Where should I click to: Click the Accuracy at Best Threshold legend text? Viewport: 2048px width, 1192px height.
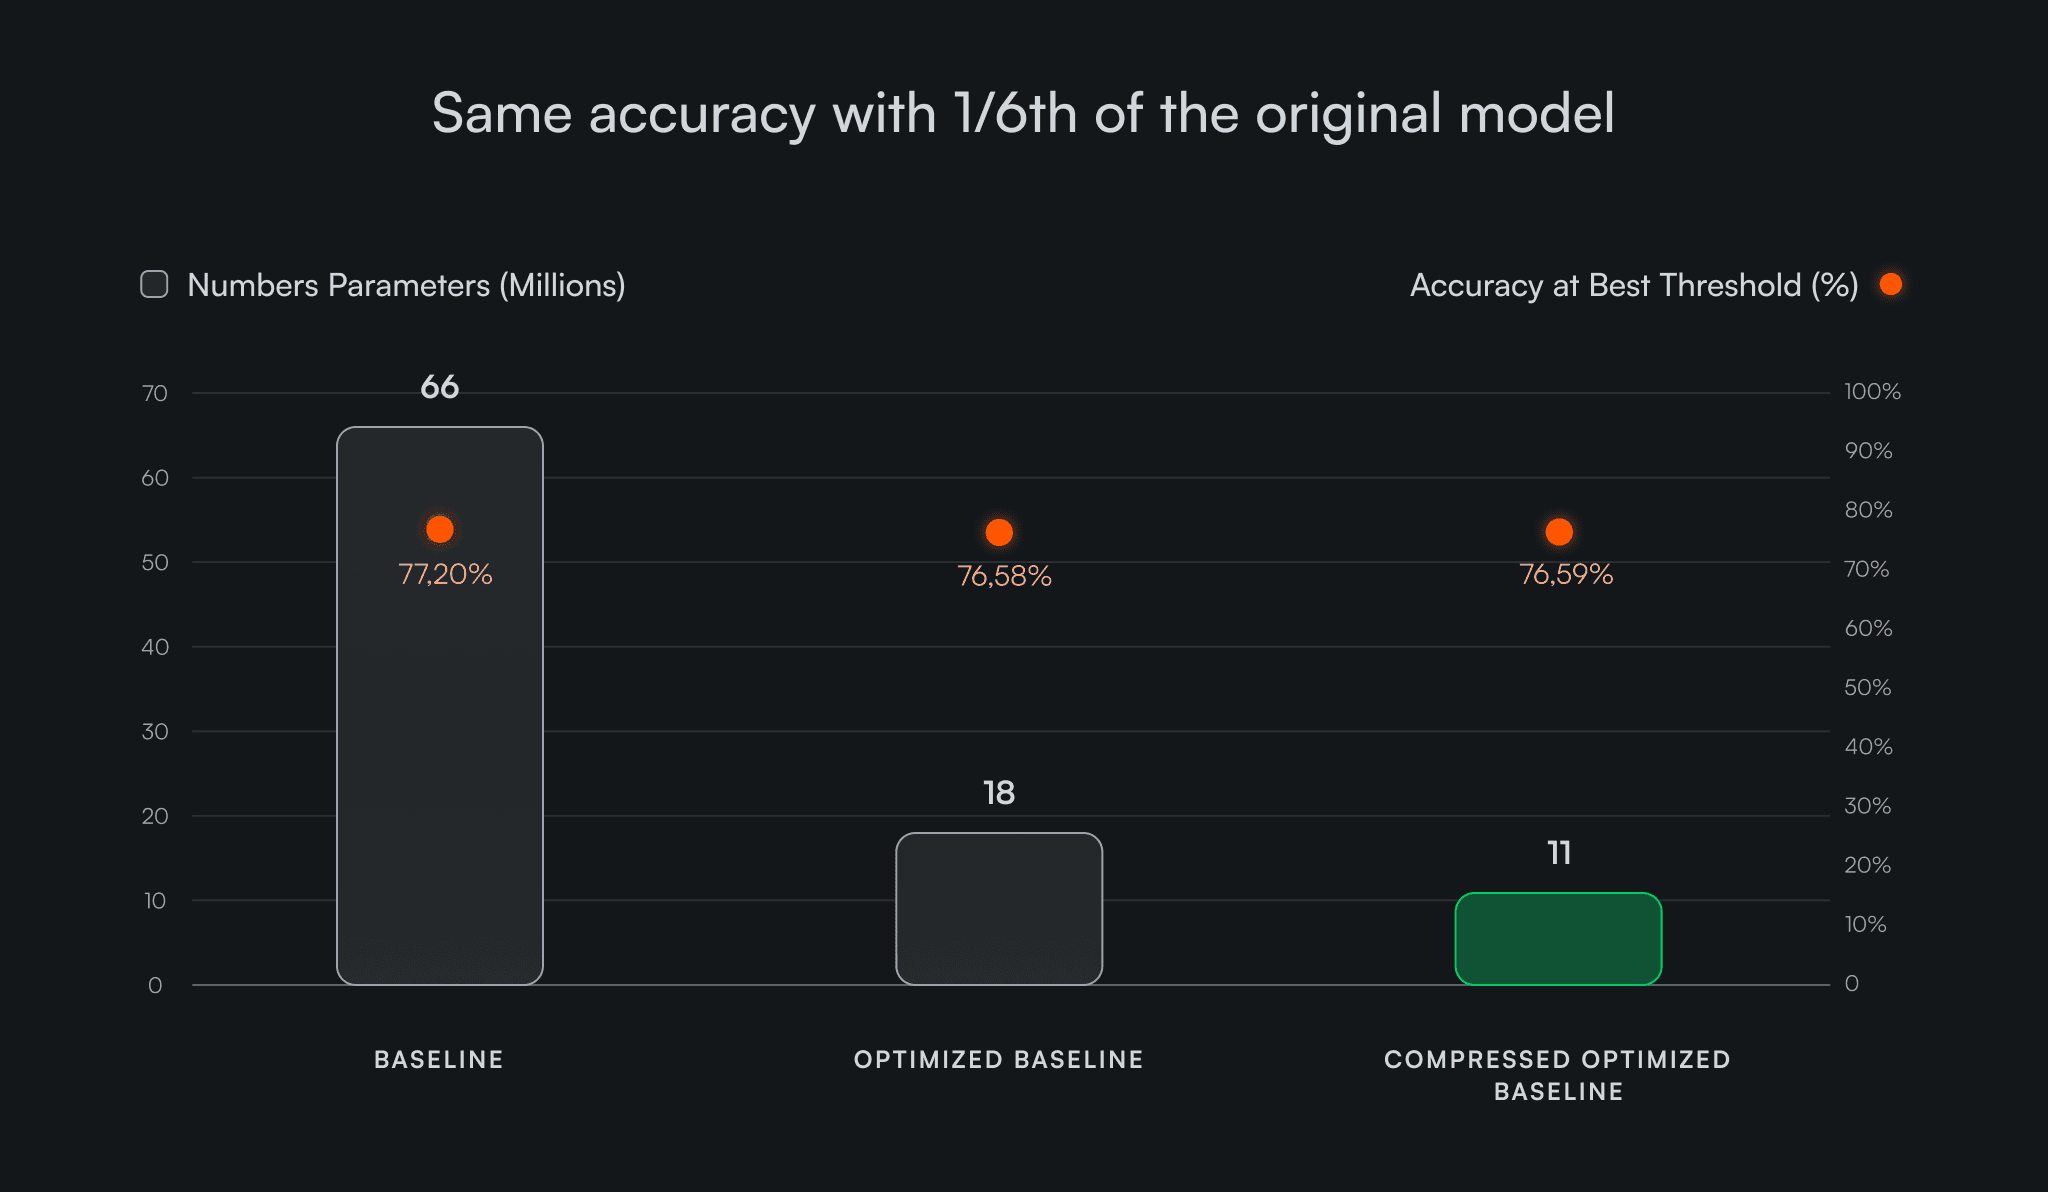coord(1634,285)
